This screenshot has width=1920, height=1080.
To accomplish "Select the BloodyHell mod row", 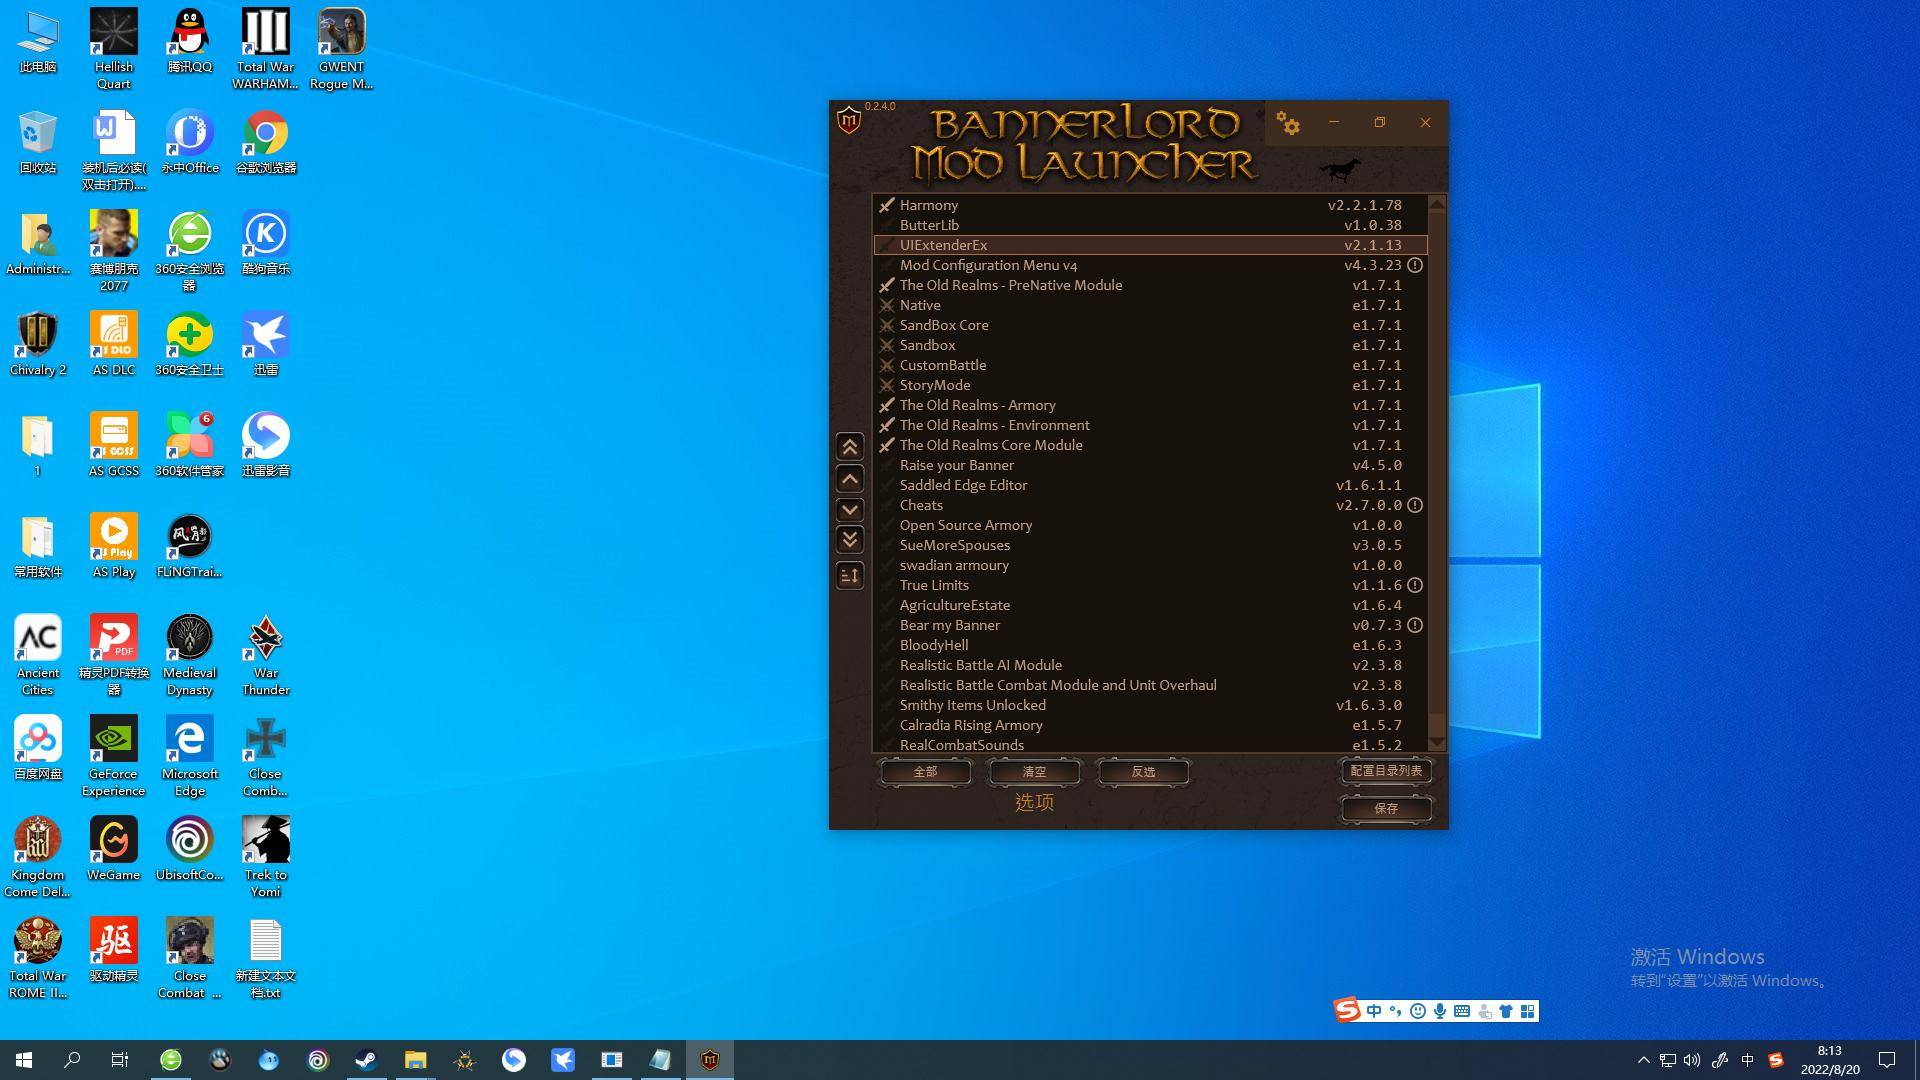I will click(1150, 645).
